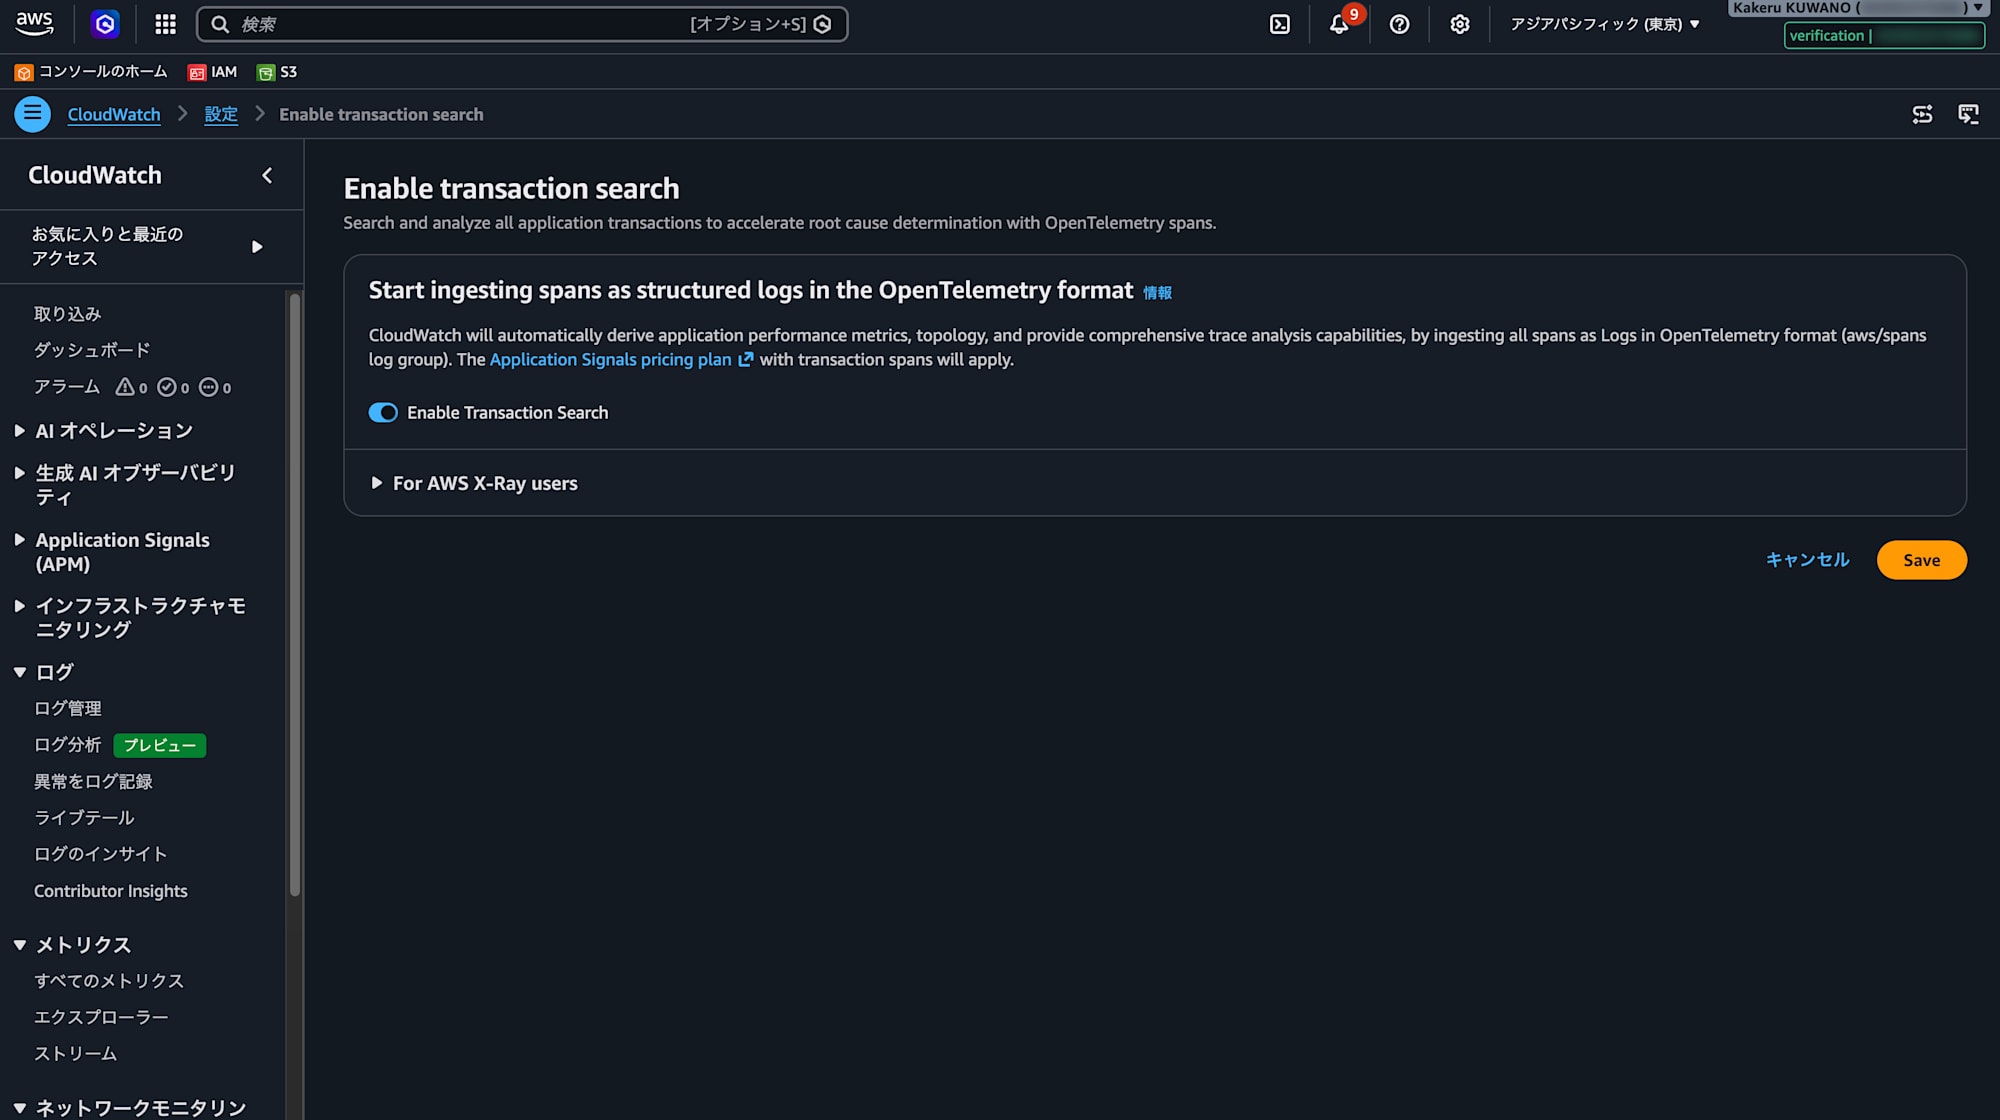
Task: Open ログ分析 preview item
Action: click(68, 745)
